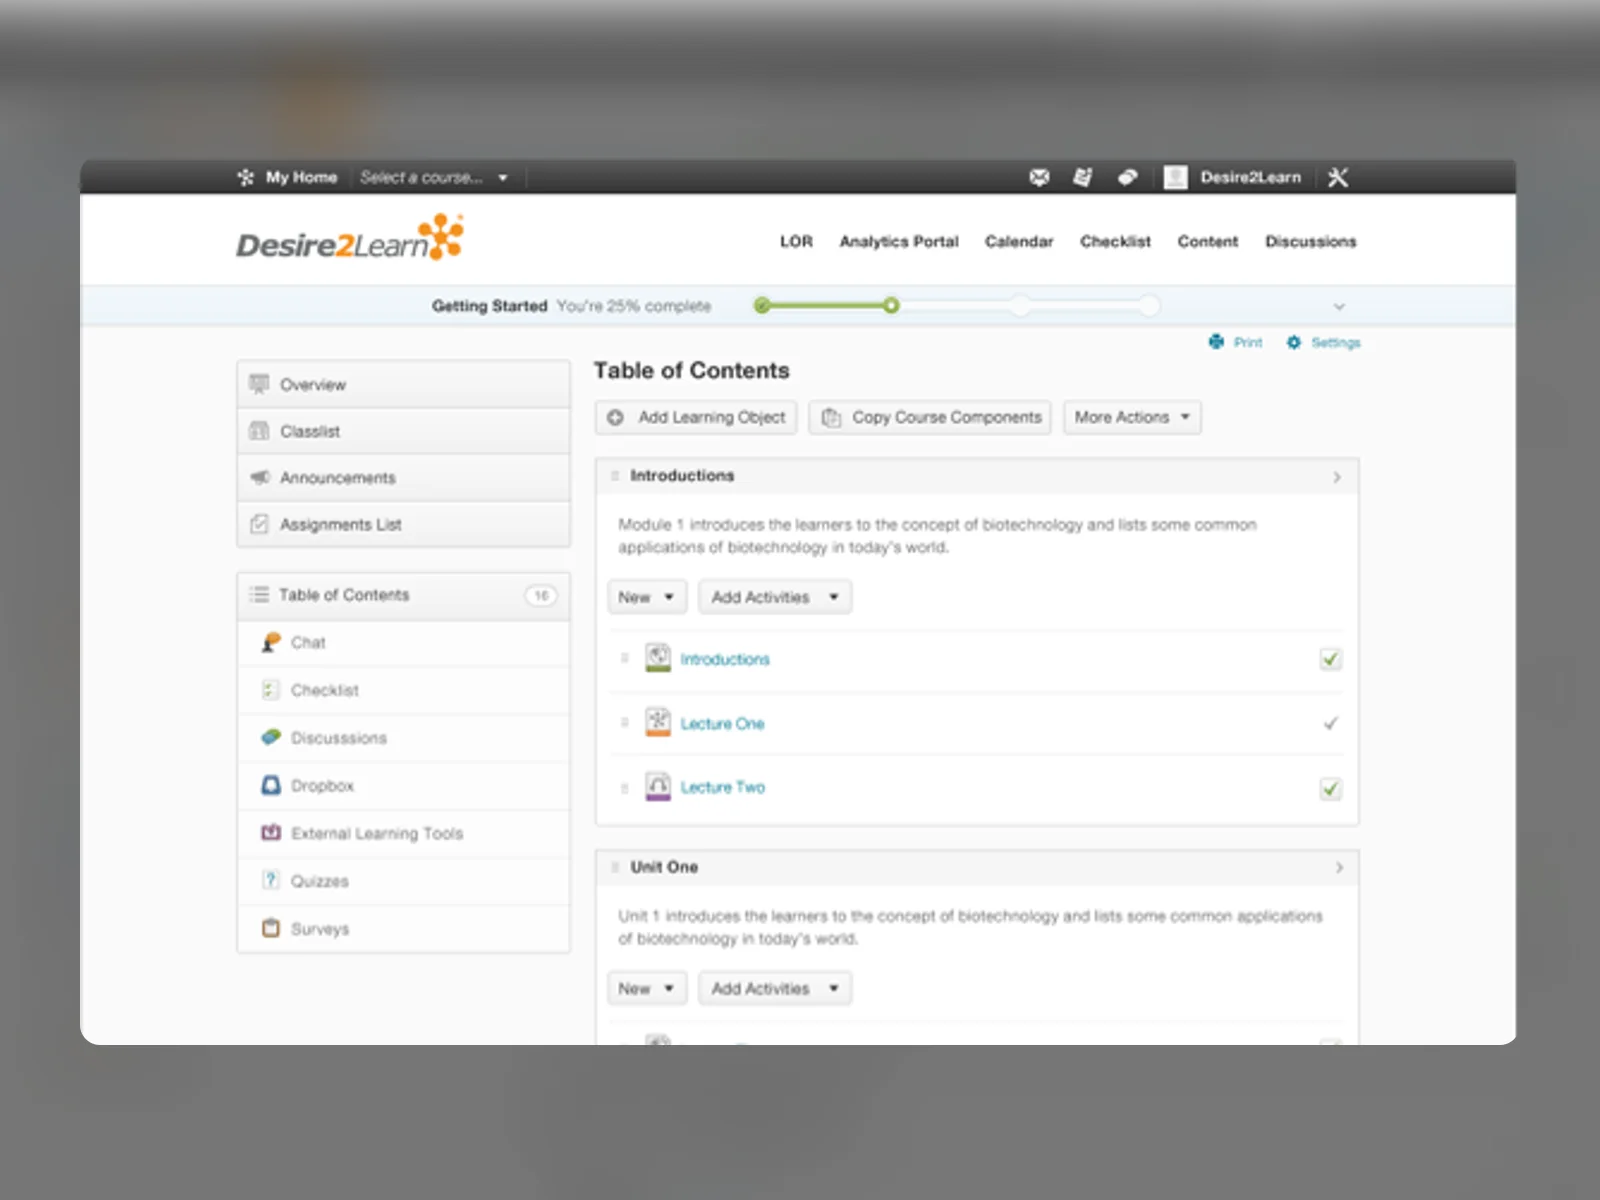Open the Lecture Two link
This screenshot has width=1600, height=1200.
point(722,787)
